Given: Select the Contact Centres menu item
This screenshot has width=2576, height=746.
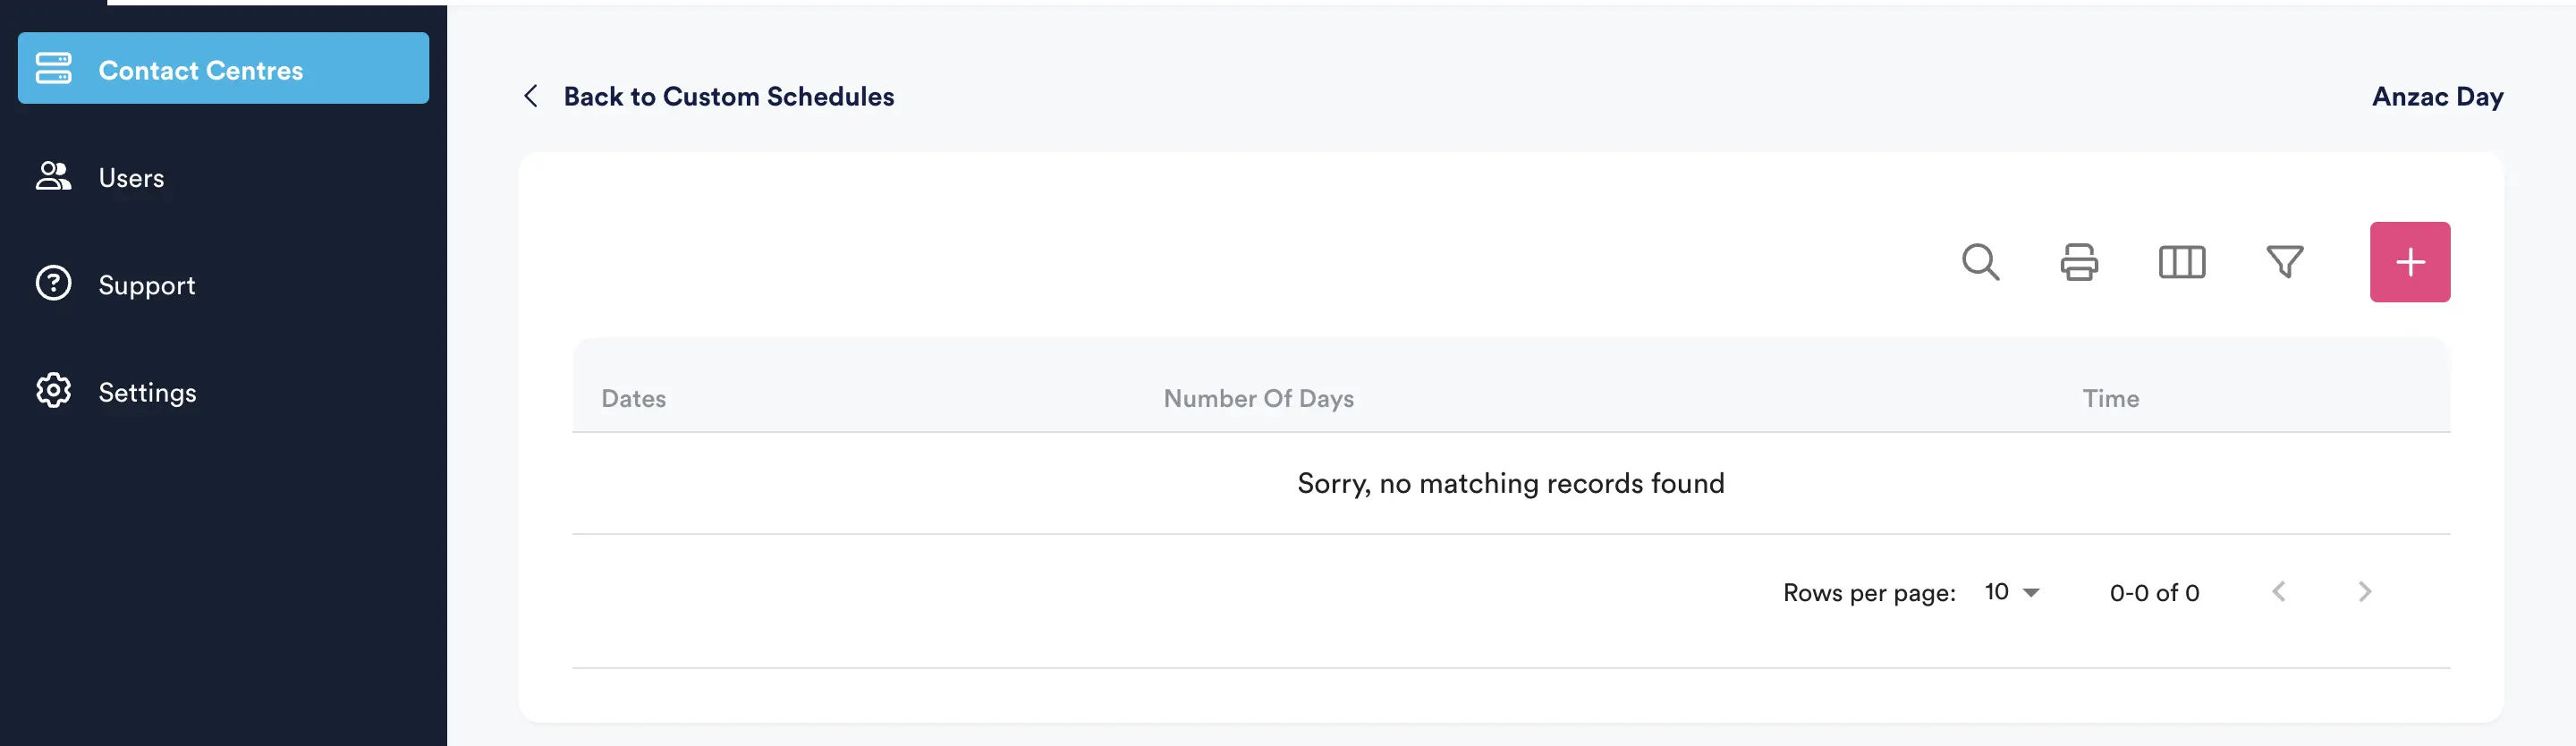Looking at the screenshot, I should point(201,70).
